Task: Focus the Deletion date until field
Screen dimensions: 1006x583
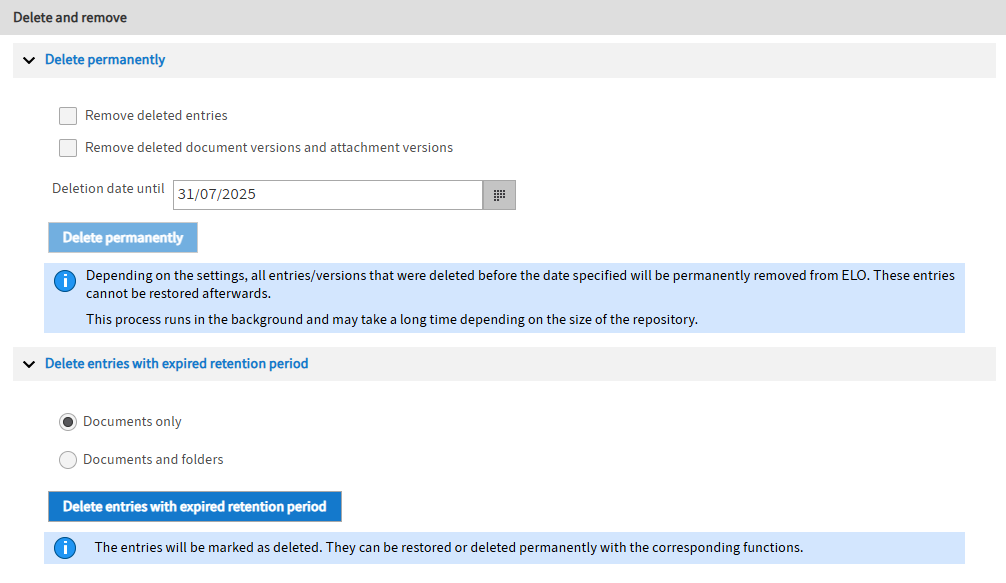Action: 328,195
